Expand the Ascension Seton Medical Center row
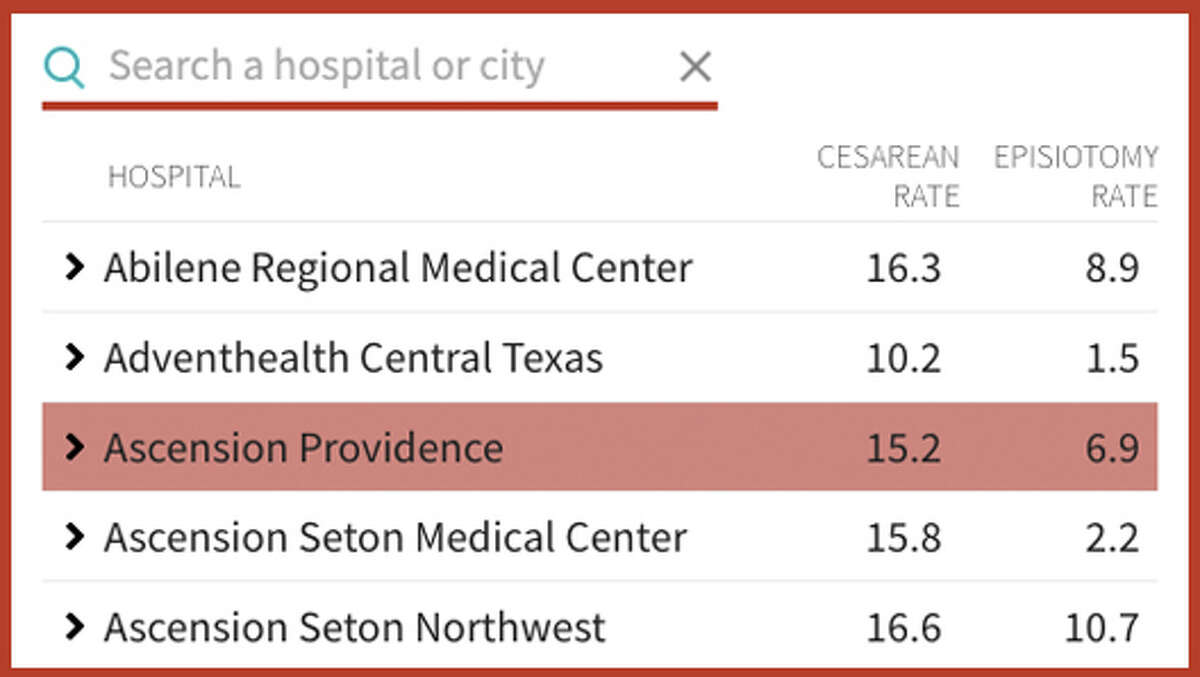The height and width of the screenshot is (677, 1200). point(76,537)
